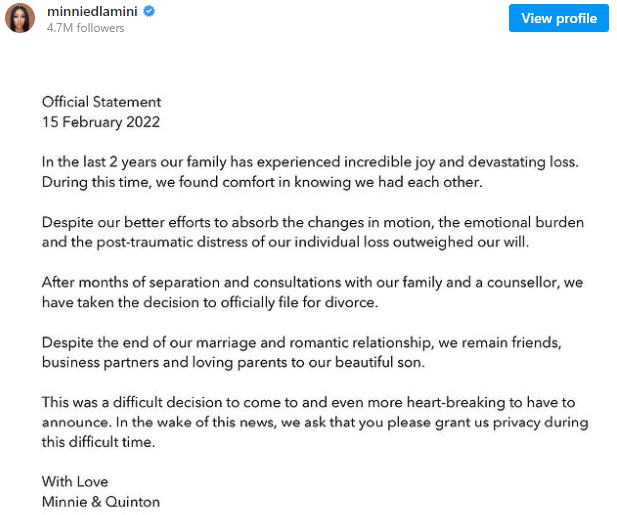Click the 'With Love' sign-off
The width and height of the screenshot is (617, 515).
point(75,482)
